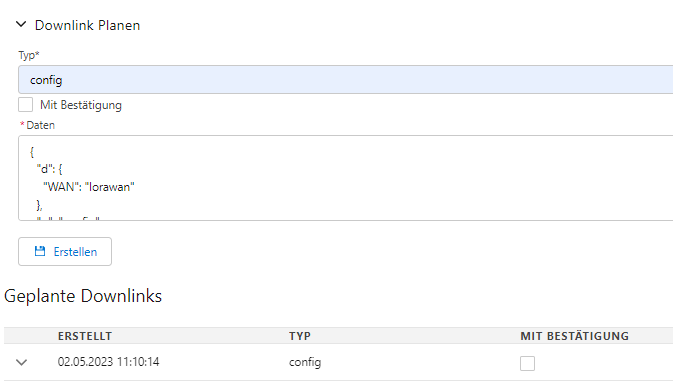The image size is (673, 383).
Task: Sort by the ERSTELLT column header
Action: click(x=85, y=336)
